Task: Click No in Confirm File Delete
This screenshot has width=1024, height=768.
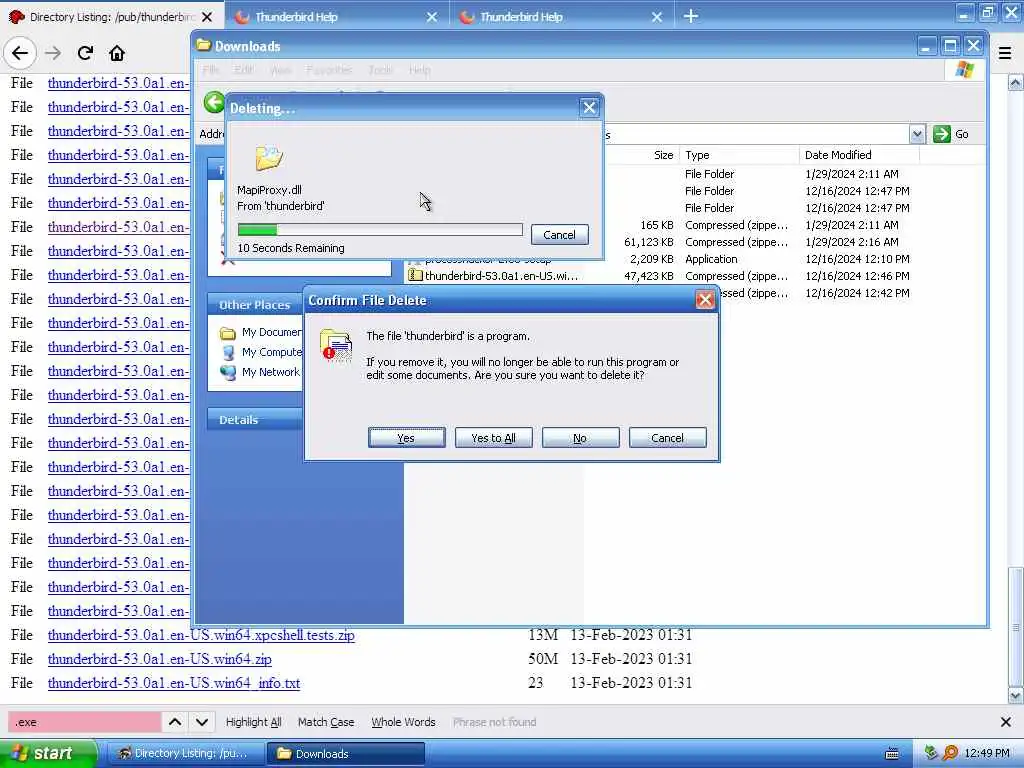Action: coord(580,438)
